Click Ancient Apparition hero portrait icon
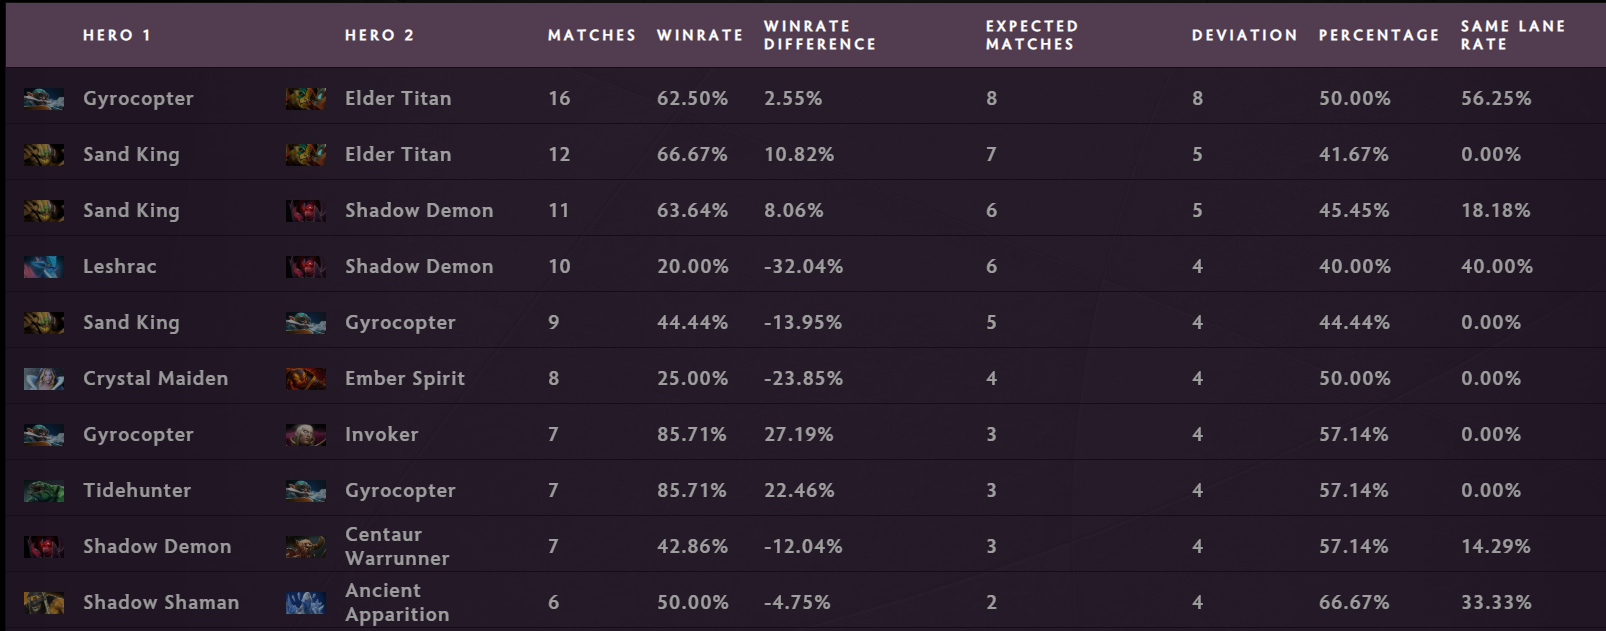1606x631 pixels. pyautogui.click(x=306, y=602)
